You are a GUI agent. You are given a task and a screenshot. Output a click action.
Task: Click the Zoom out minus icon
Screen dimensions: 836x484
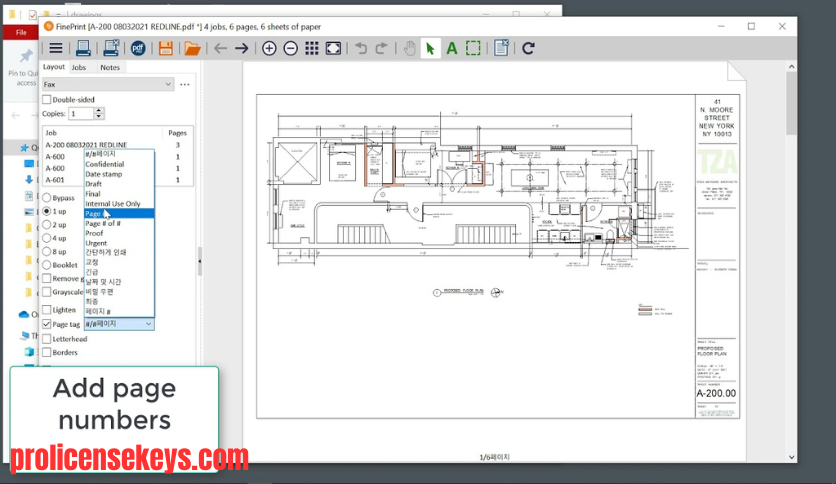291,49
